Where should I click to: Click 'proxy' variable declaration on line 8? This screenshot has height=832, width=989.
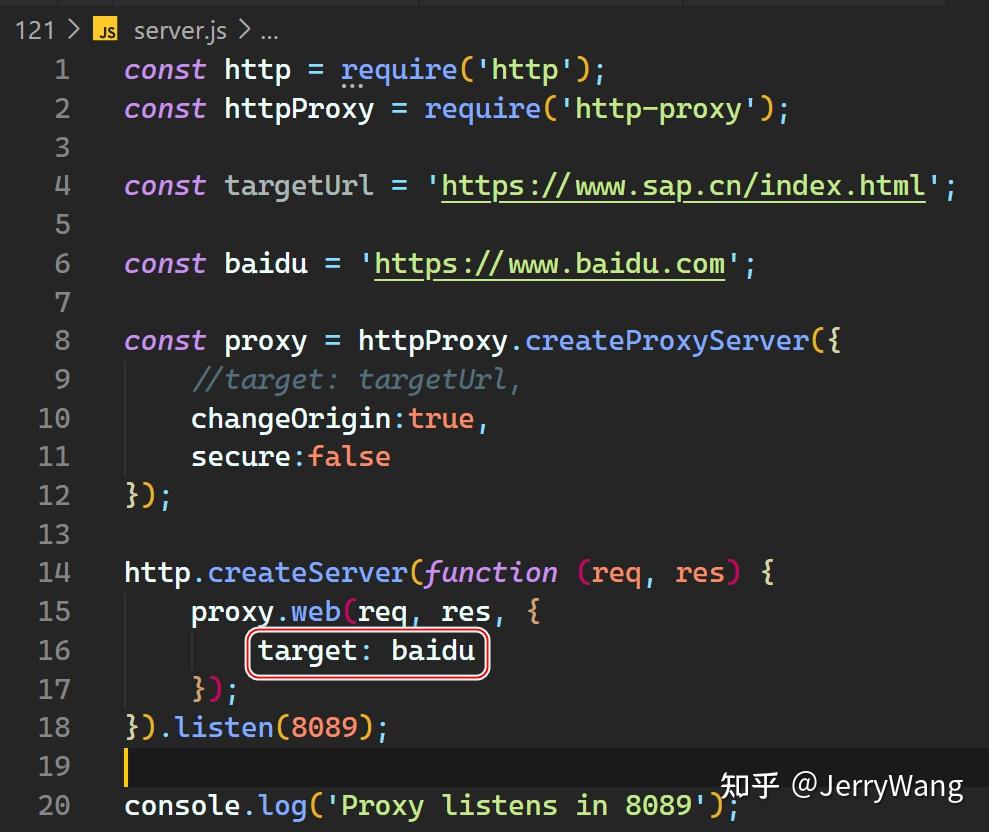266,343
